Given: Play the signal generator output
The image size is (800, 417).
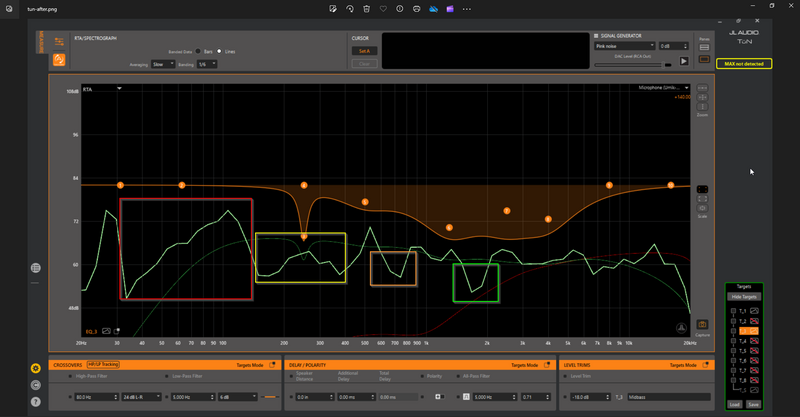Looking at the screenshot, I should [684, 61].
